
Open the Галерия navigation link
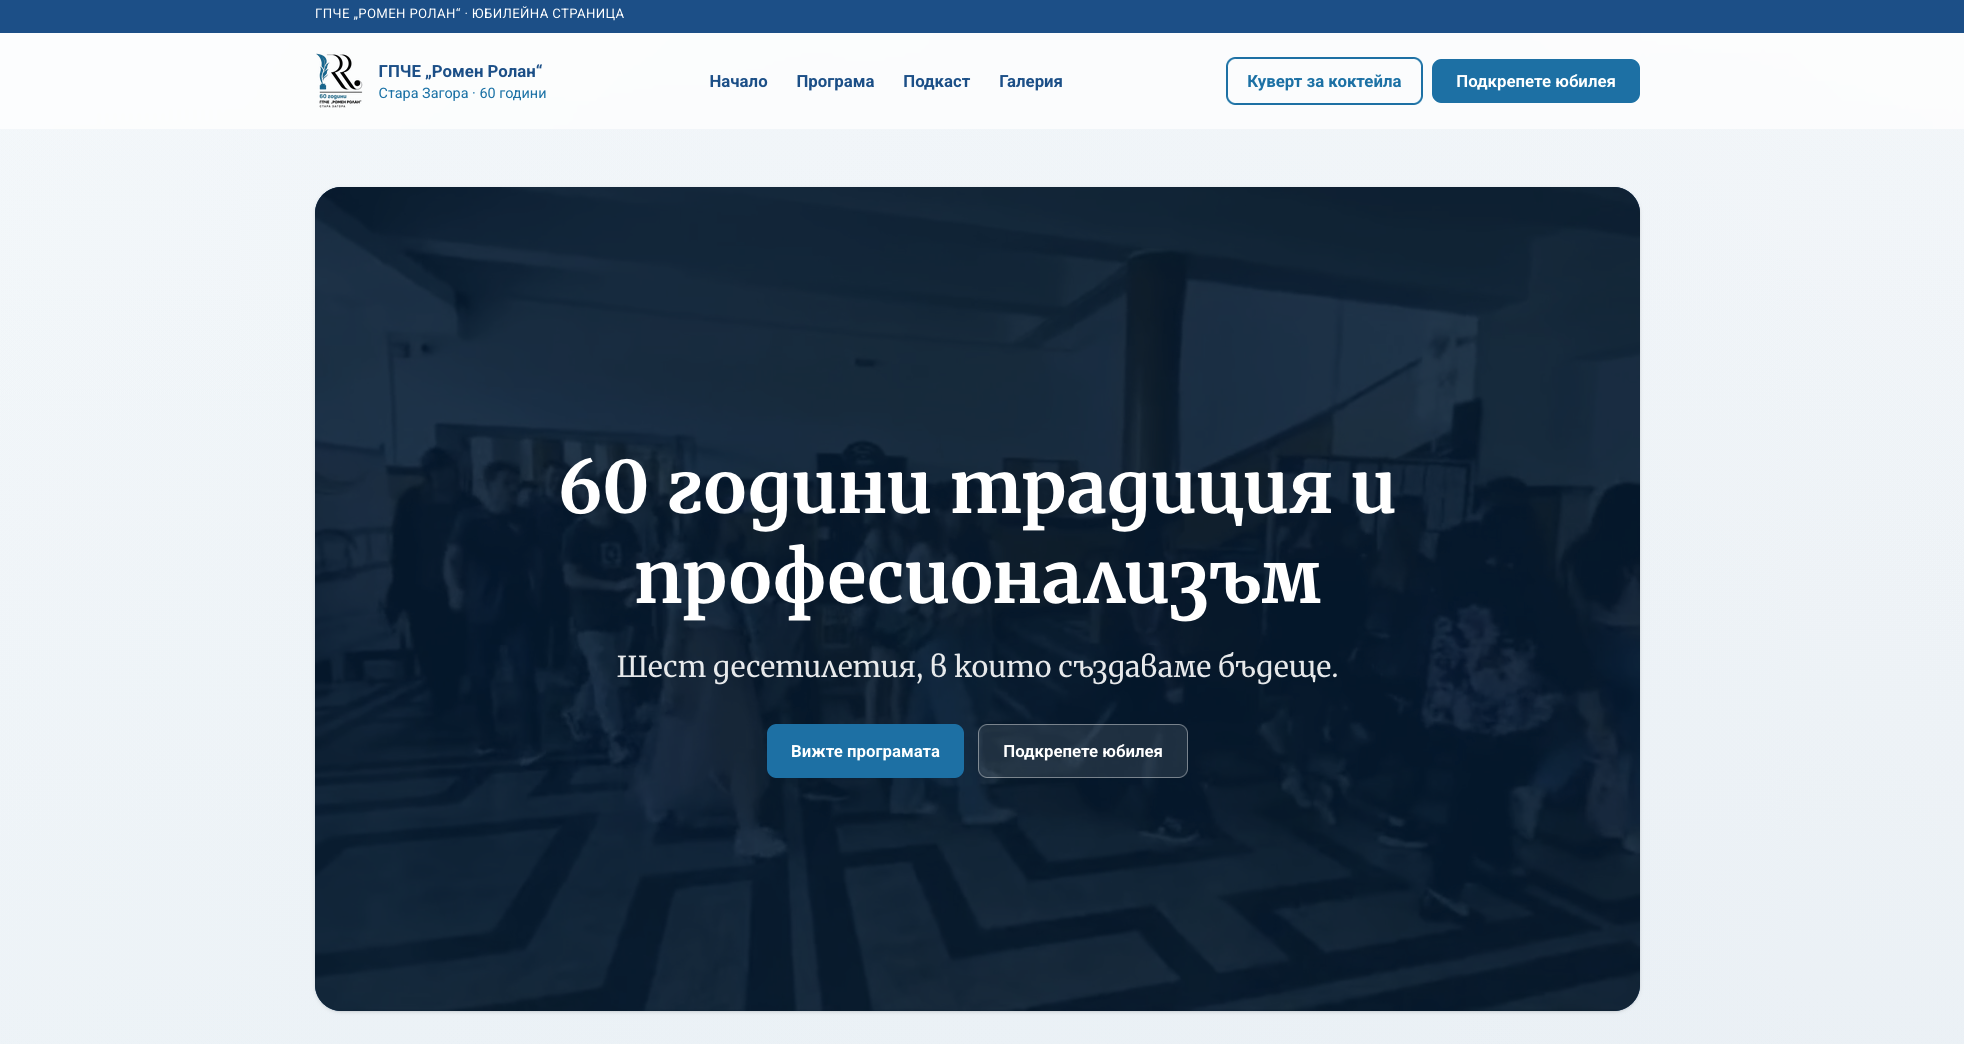(1030, 81)
